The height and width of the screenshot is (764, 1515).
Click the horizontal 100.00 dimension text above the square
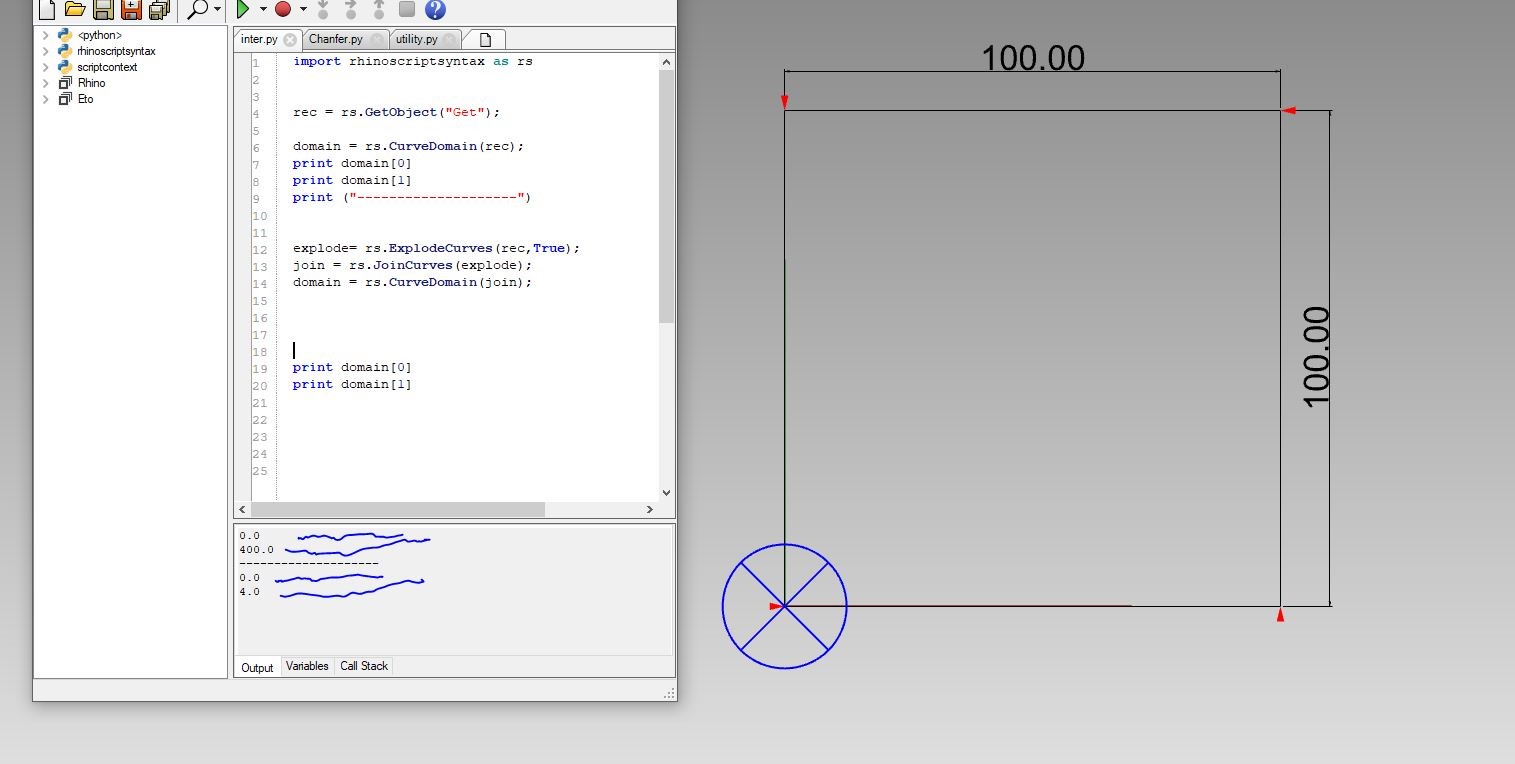(x=1033, y=58)
